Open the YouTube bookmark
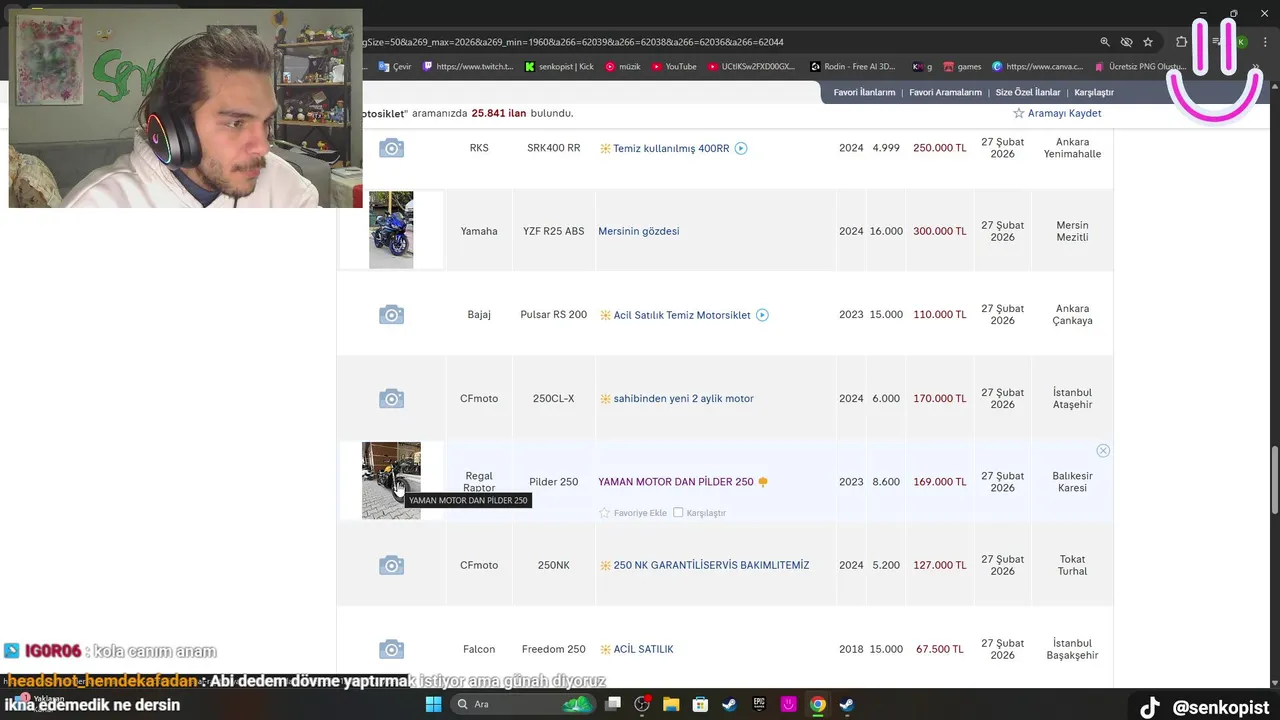The width and height of the screenshot is (1280, 720). click(x=674, y=67)
